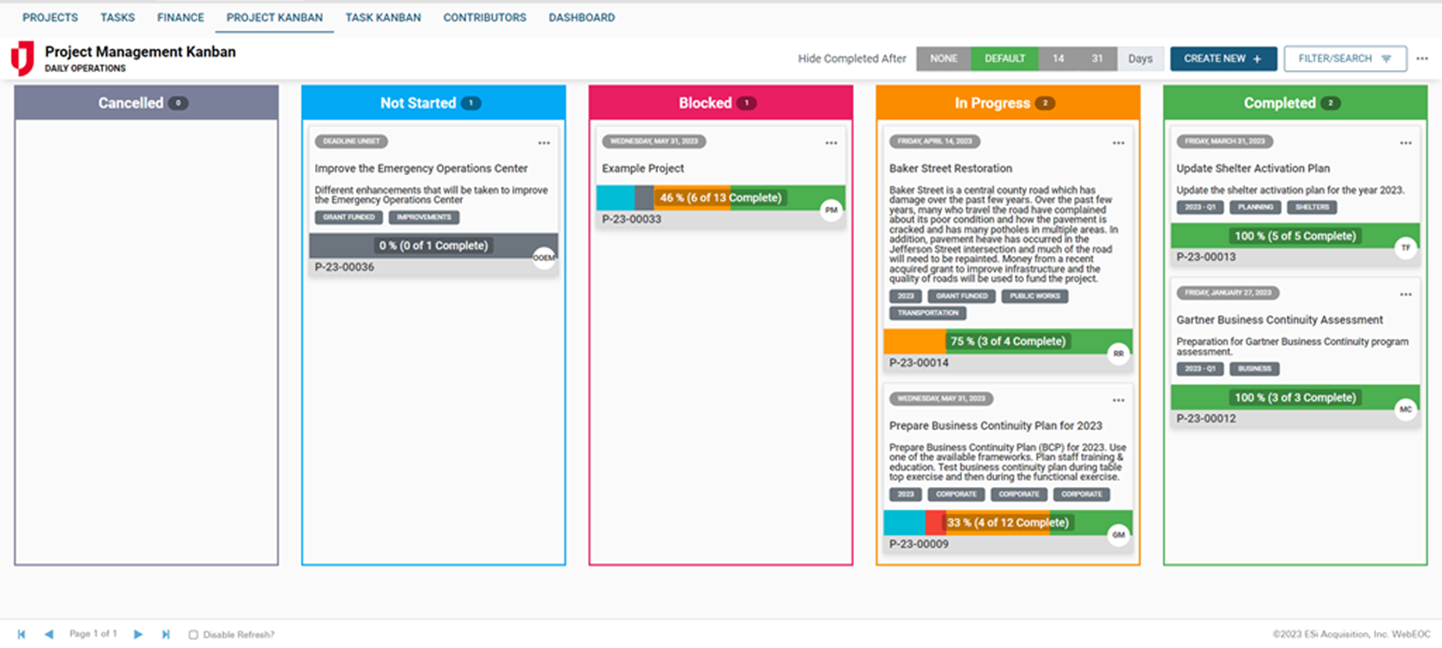Click the previous-page arrow icon
This screenshot has height=648, width=1442.
pos(48,633)
